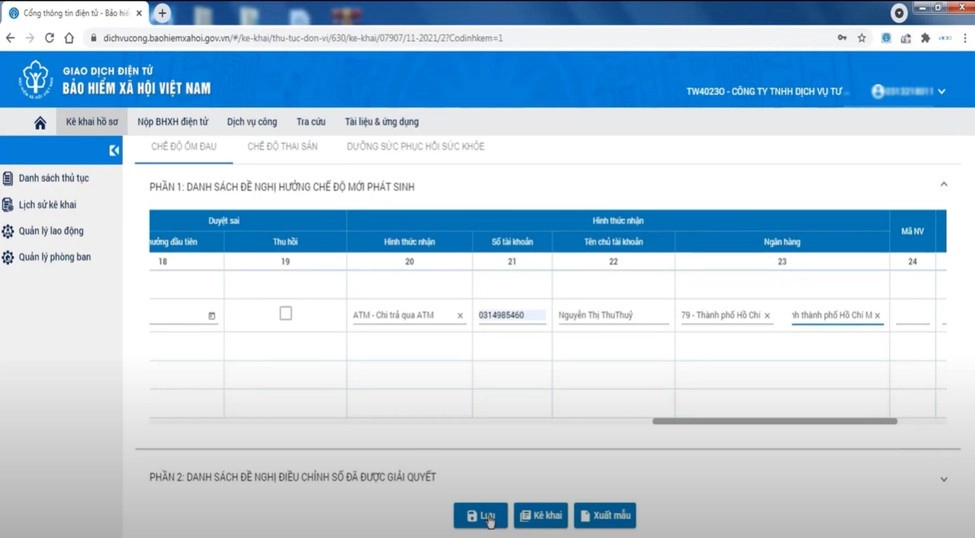Open the date picker in first column

[x=211, y=316]
